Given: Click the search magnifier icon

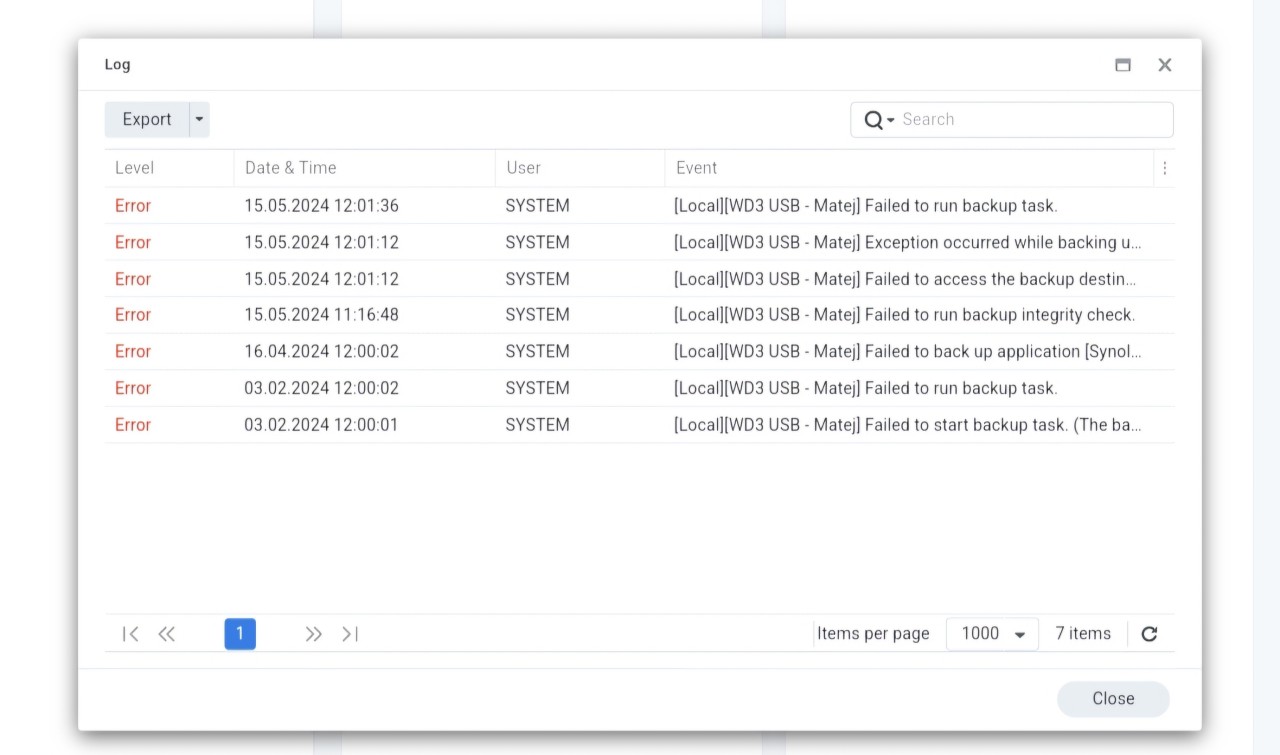Looking at the screenshot, I should click(x=869, y=119).
